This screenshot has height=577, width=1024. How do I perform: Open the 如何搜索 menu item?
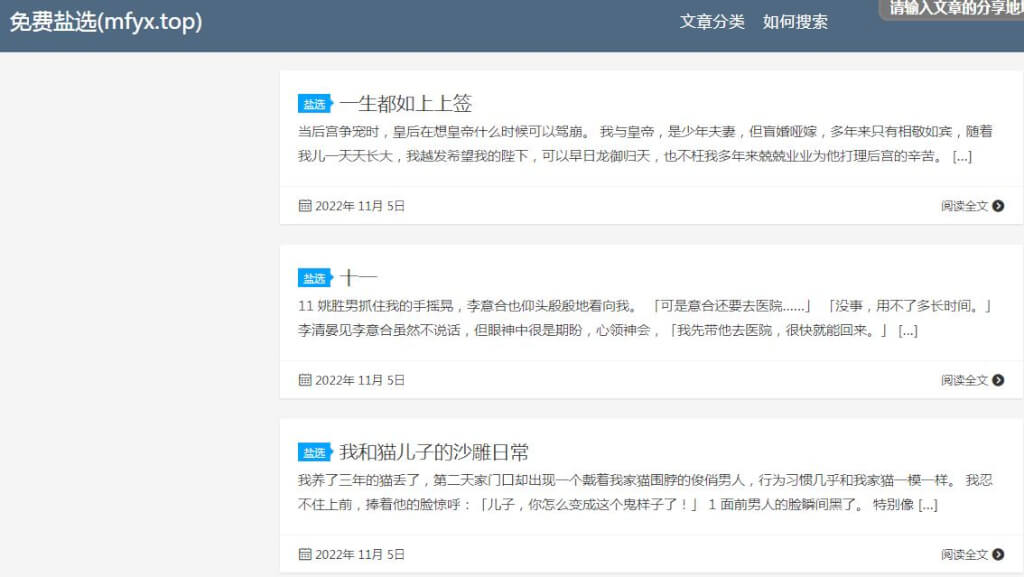pyautogui.click(x=795, y=22)
